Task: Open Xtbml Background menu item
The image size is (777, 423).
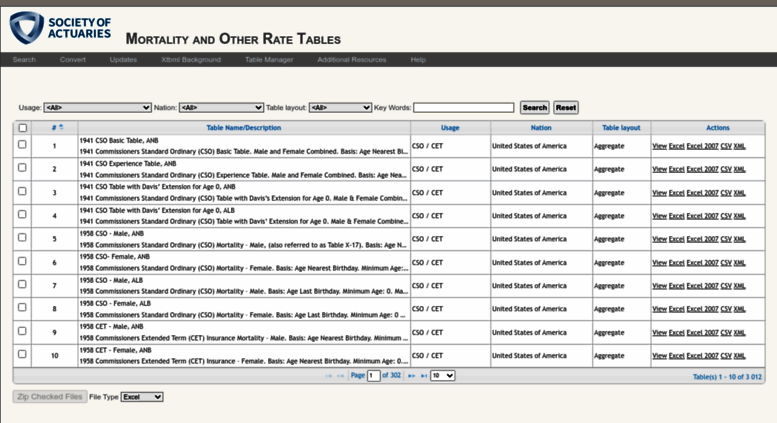Action: [191, 59]
